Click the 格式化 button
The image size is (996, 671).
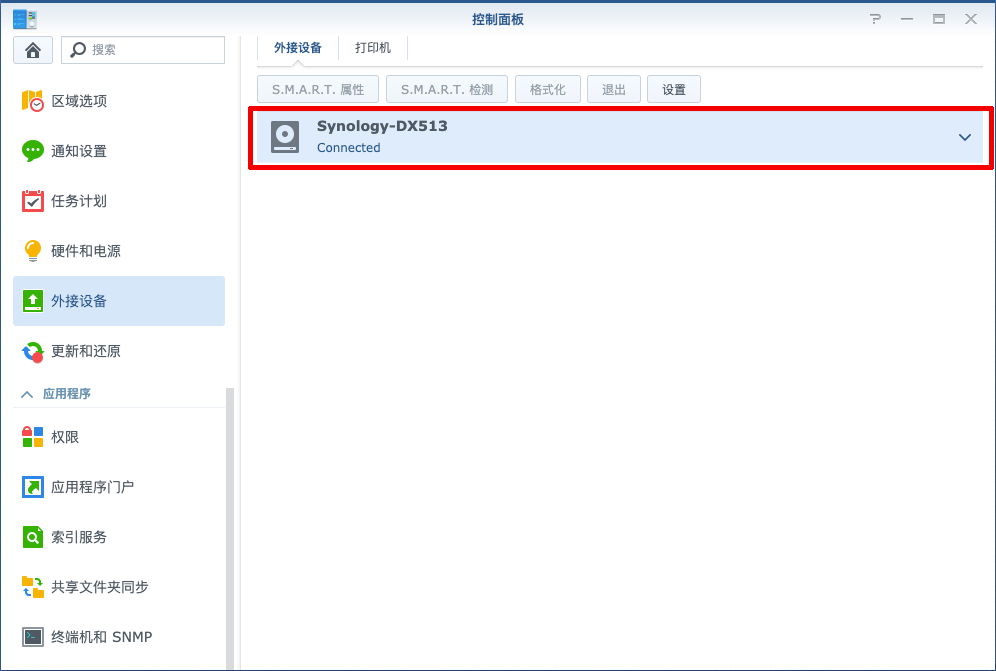[548, 89]
